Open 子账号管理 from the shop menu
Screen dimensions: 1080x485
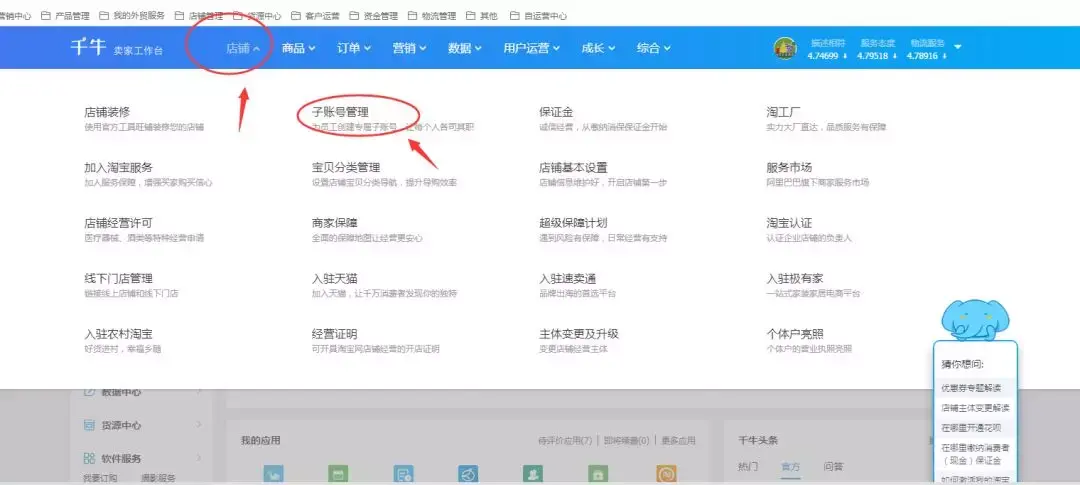coord(340,112)
